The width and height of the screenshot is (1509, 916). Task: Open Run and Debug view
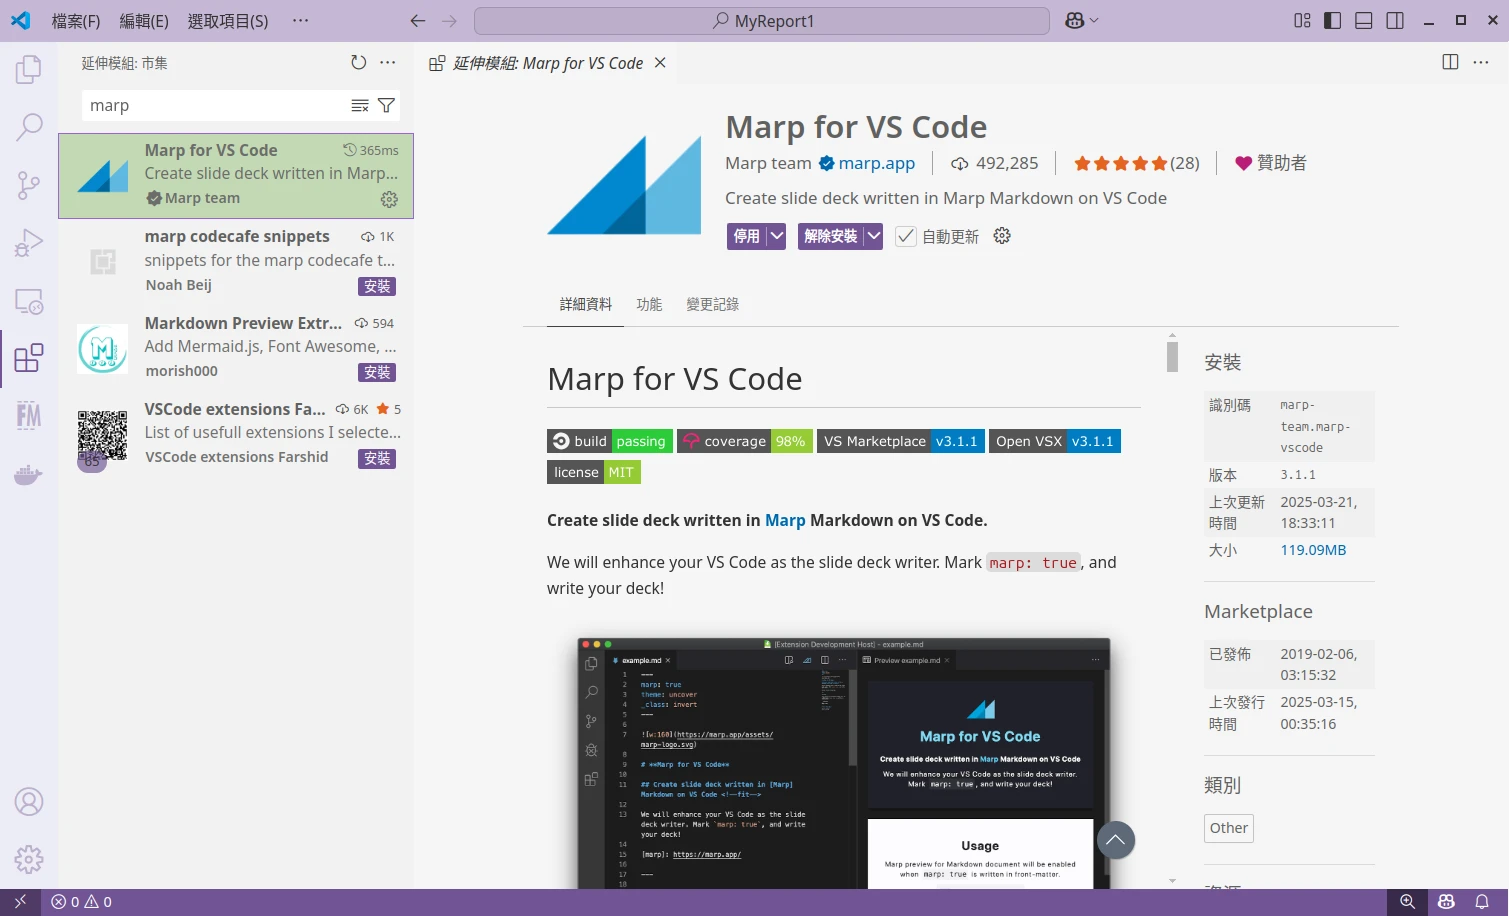29,243
